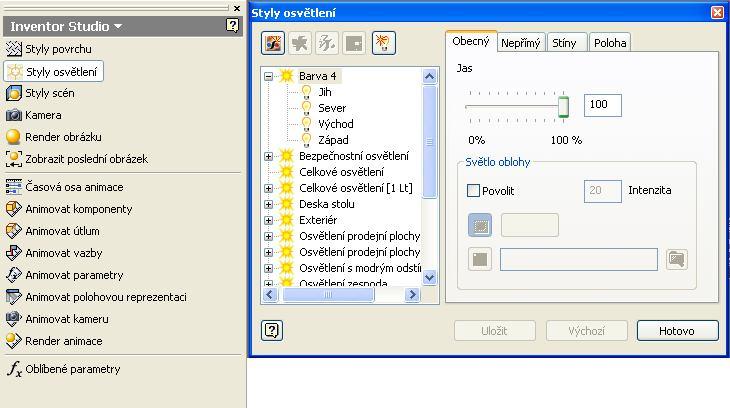Expand Deska stolu style
Image resolution: width=730 pixels, height=408 pixels.
(x=268, y=204)
